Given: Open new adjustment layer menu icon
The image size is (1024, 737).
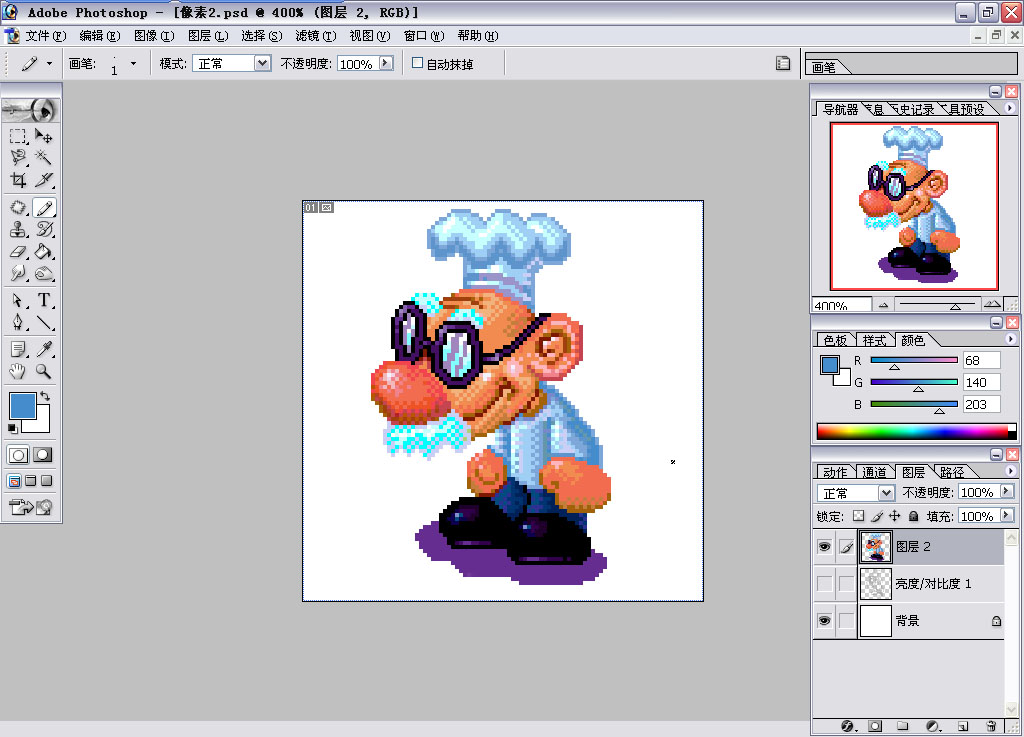Looking at the screenshot, I should 933,726.
